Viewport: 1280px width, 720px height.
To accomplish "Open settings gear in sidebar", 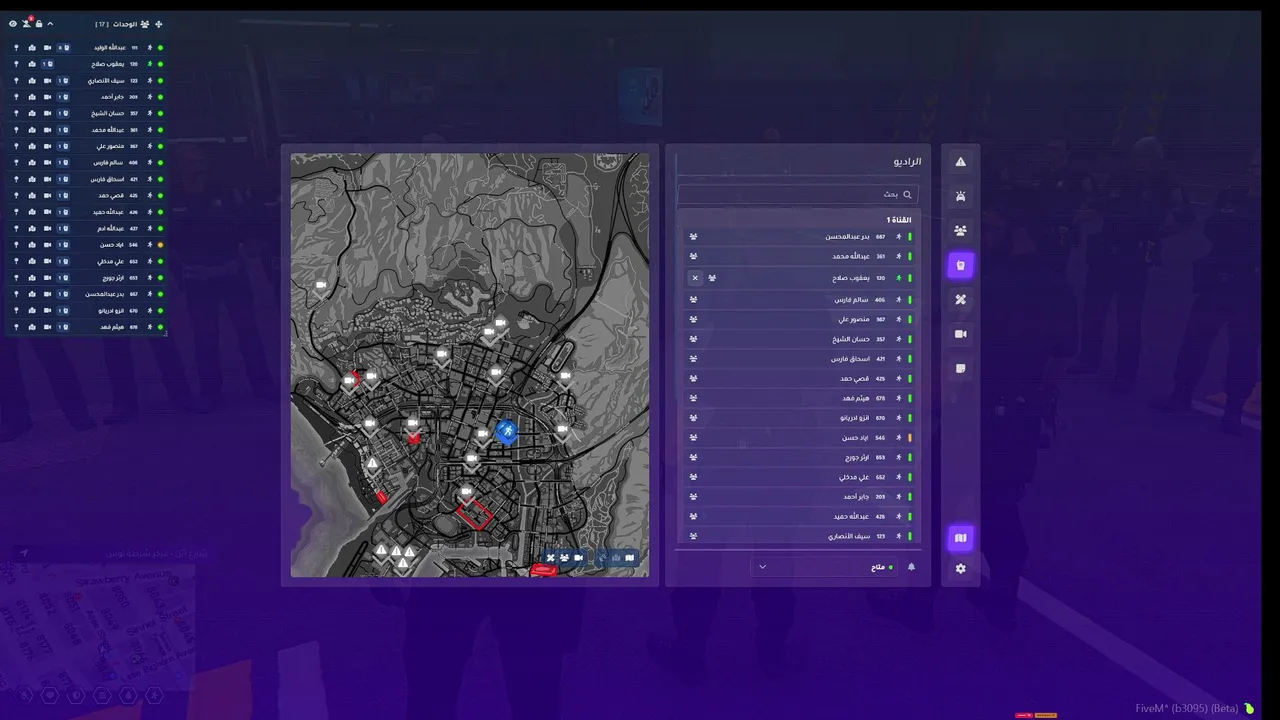I will click(961, 569).
